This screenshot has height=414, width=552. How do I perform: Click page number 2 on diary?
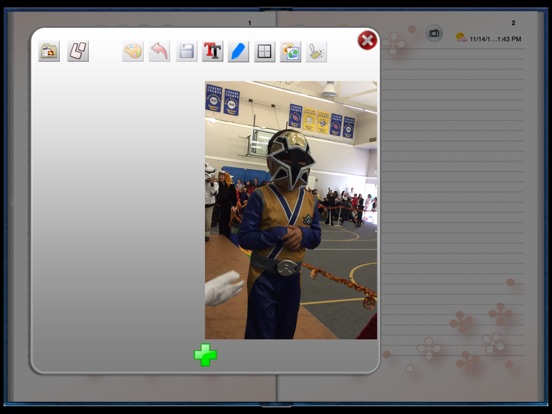pyautogui.click(x=513, y=23)
